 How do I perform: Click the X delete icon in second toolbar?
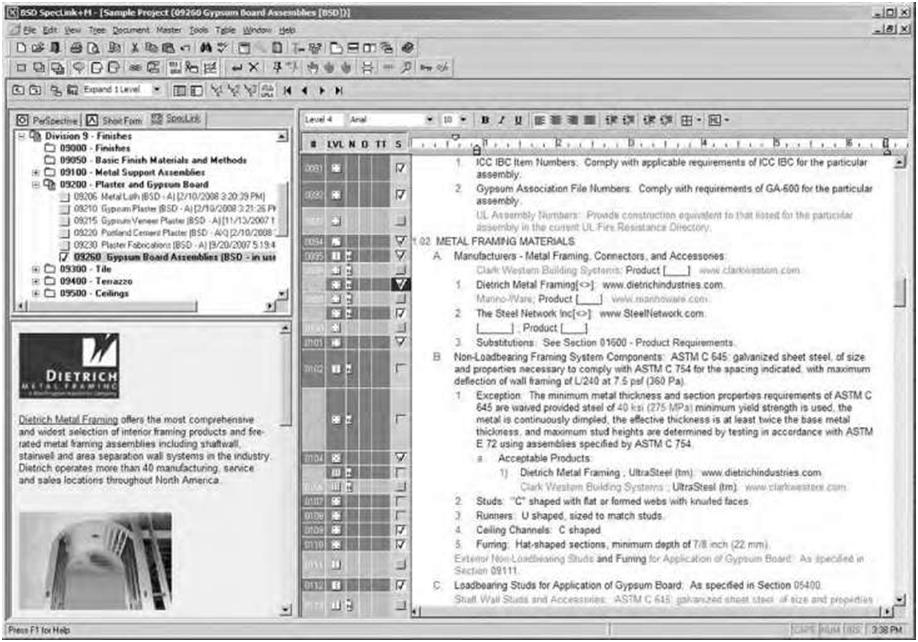[x=254, y=68]
